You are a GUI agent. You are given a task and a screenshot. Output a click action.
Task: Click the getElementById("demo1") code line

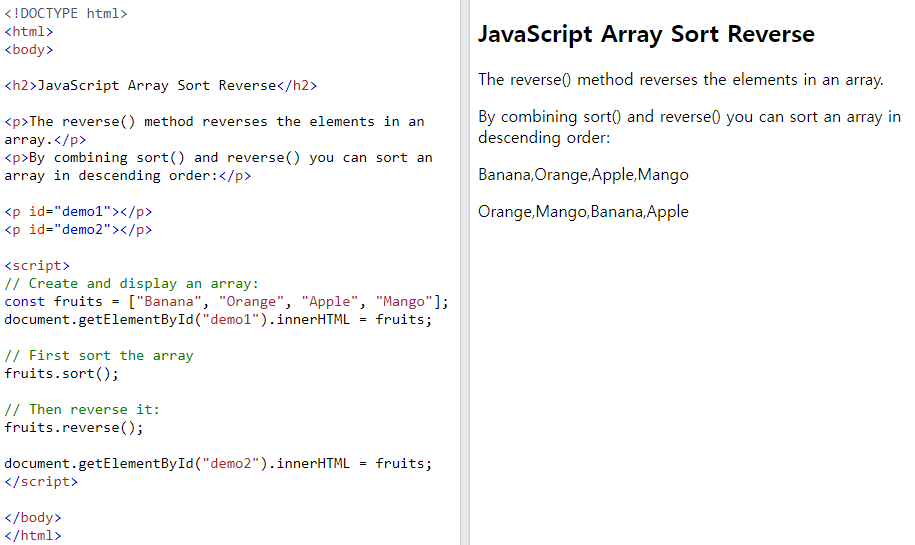[218, 320]
